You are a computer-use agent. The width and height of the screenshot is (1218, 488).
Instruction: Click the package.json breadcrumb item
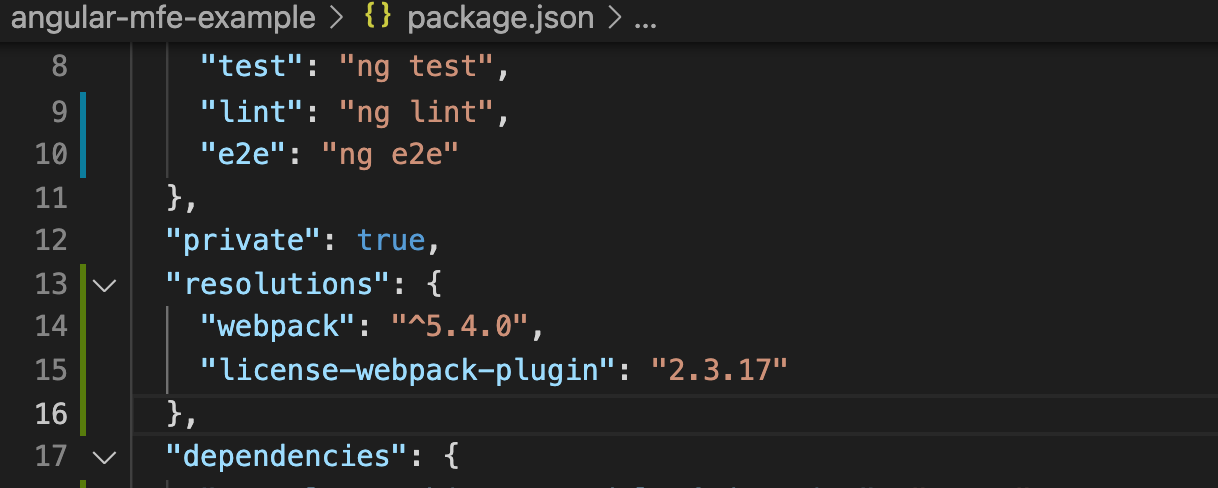[501, 18]
